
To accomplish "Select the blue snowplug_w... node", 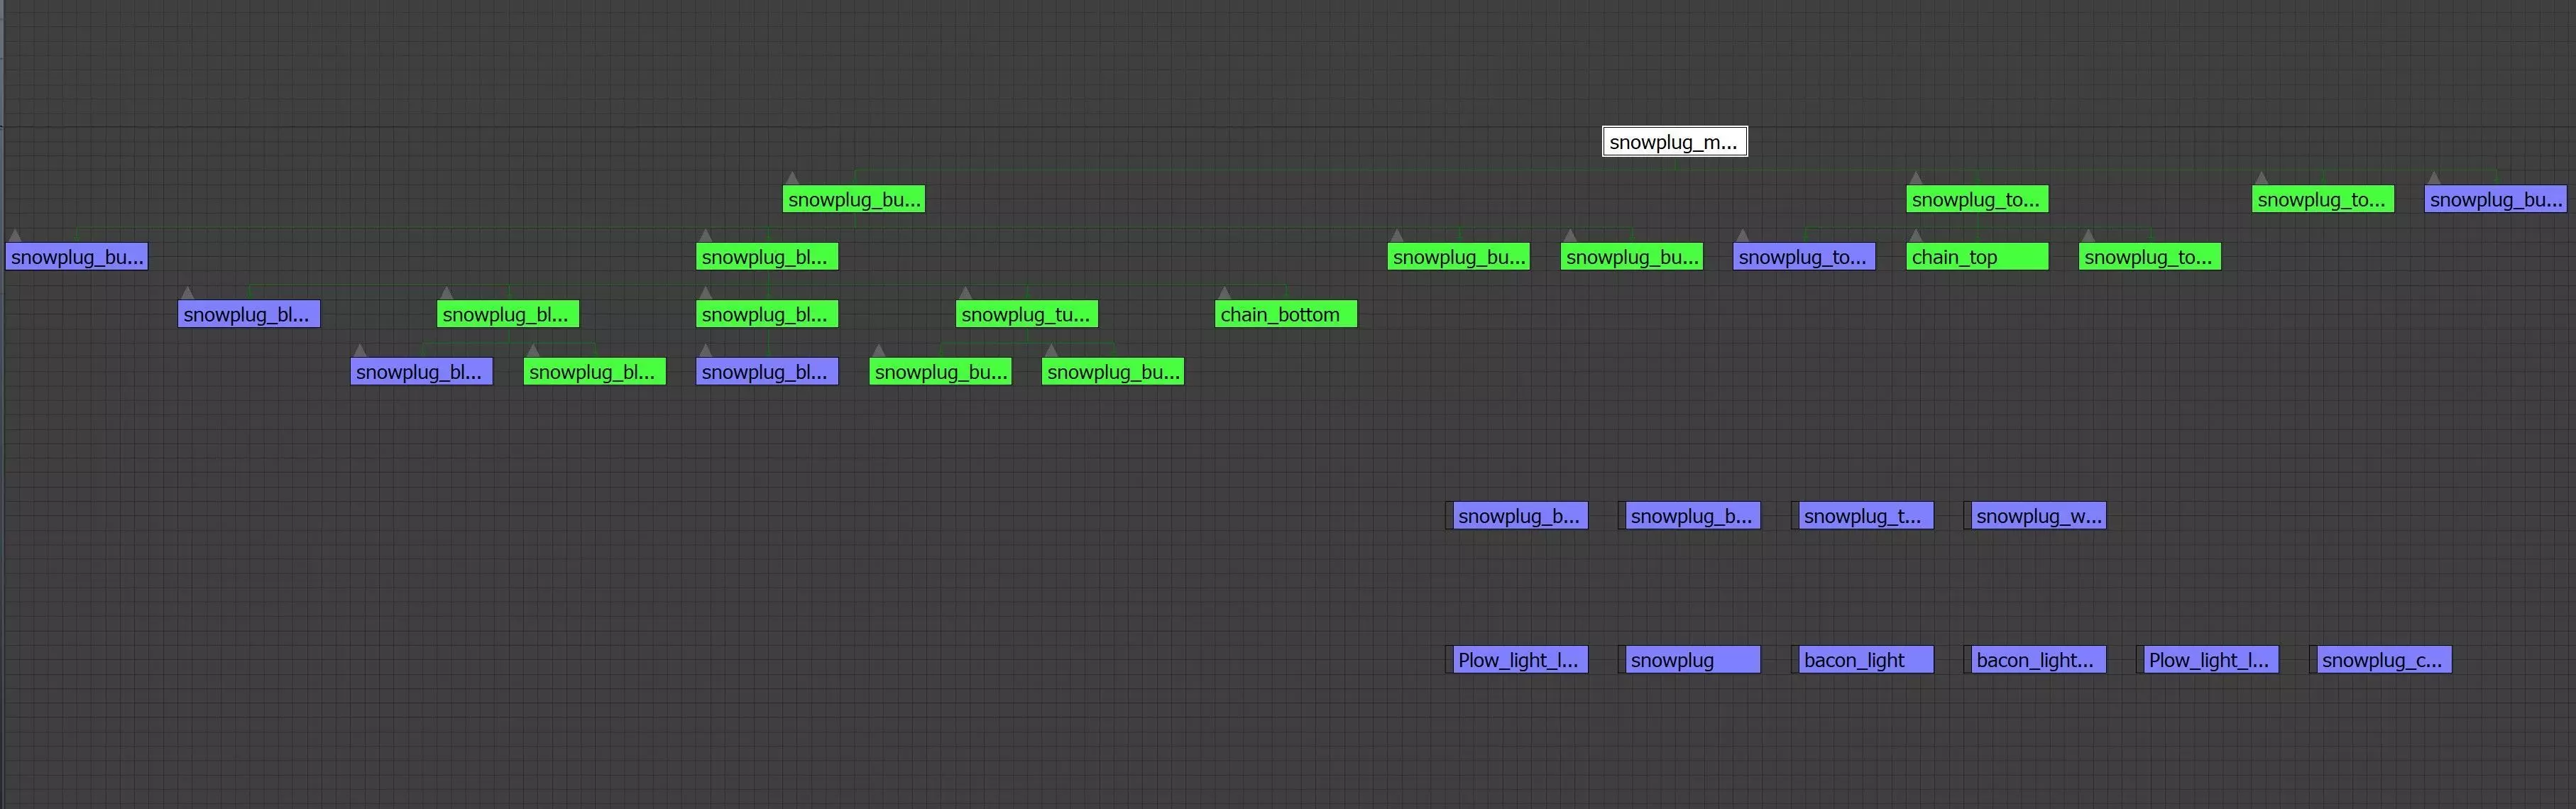I will 2038,516.
